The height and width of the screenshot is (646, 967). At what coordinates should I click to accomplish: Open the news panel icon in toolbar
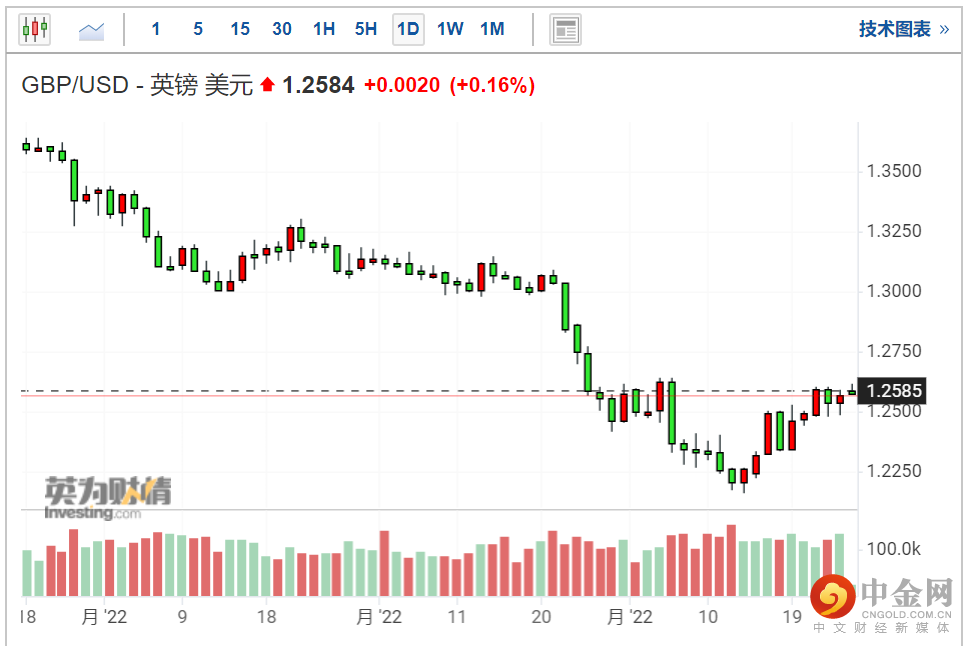pos(565,29)
